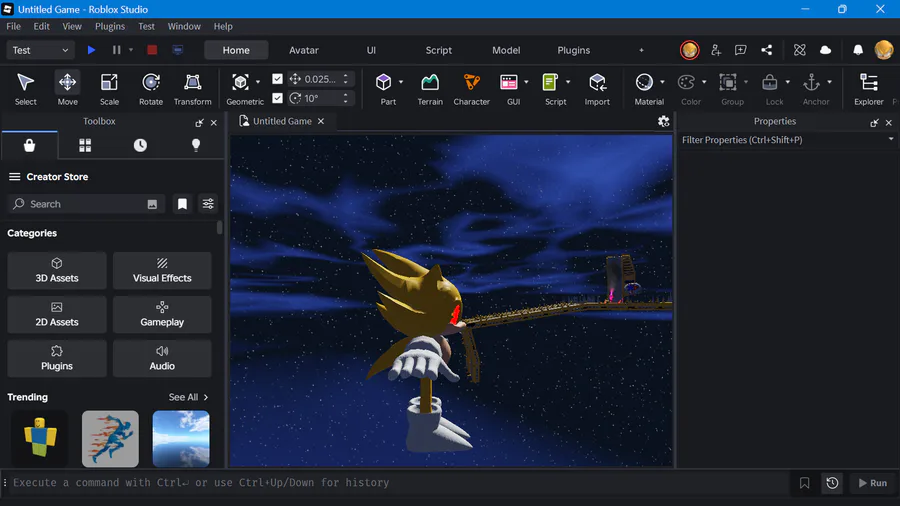Click the Color tool icon
Image resolution: width=900 pixels, height=506 pixels.
[686, 82]
